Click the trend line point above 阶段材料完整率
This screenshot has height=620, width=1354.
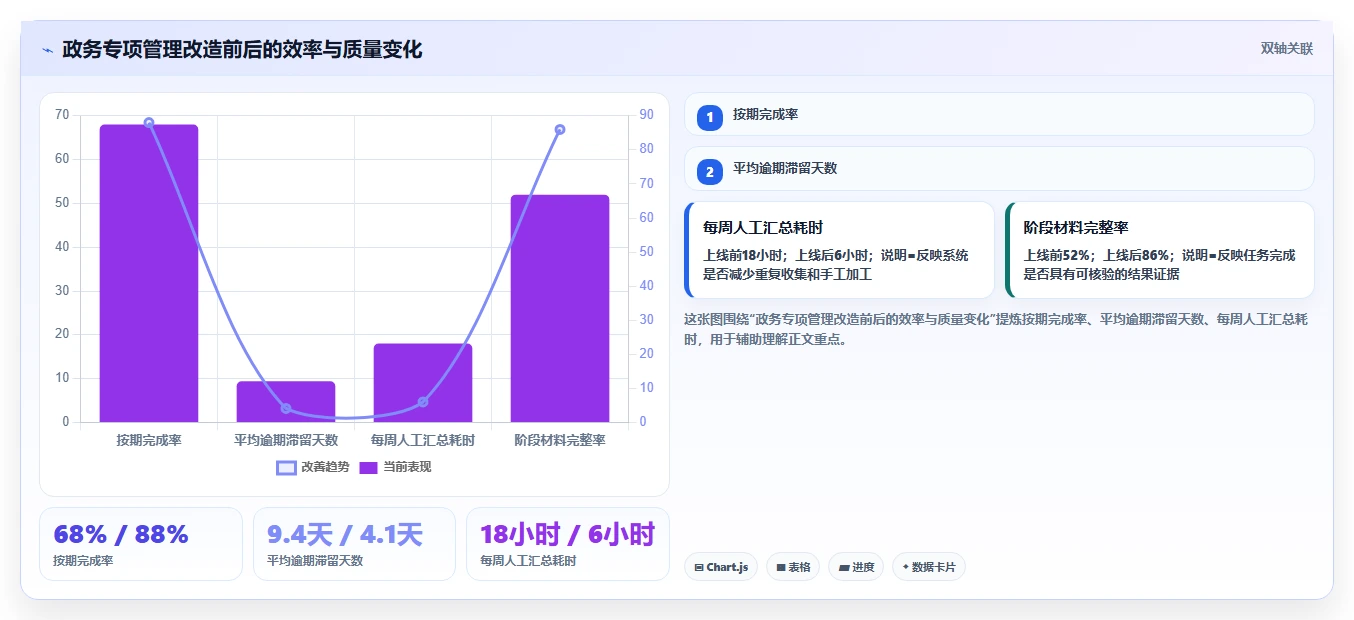click(x=560, y=129)
